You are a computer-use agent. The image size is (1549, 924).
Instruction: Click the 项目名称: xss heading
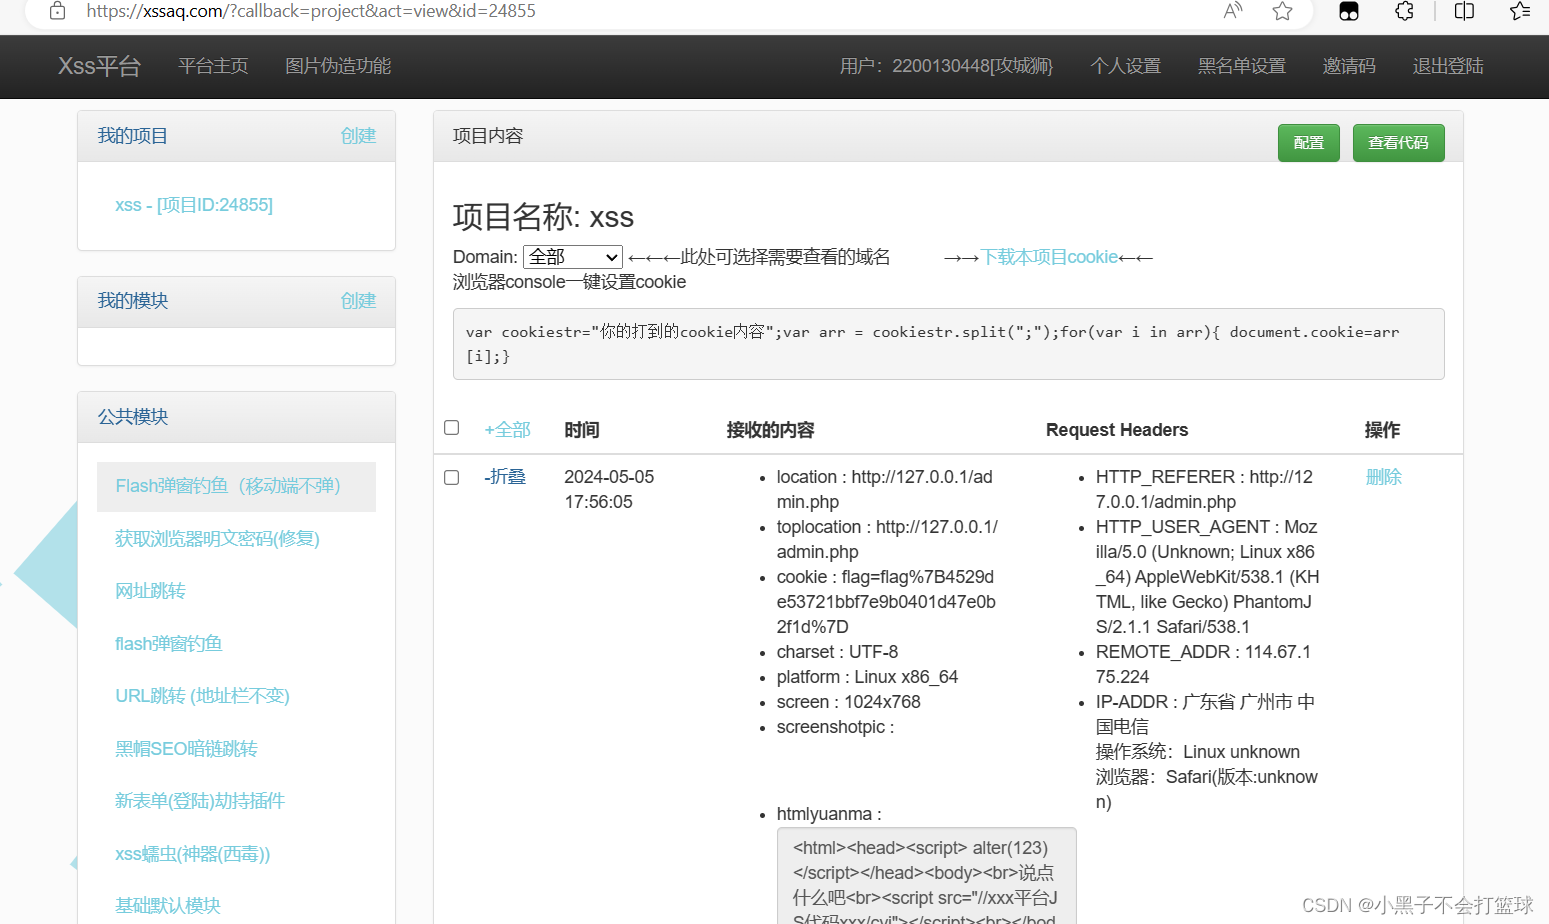coord(543,217)
